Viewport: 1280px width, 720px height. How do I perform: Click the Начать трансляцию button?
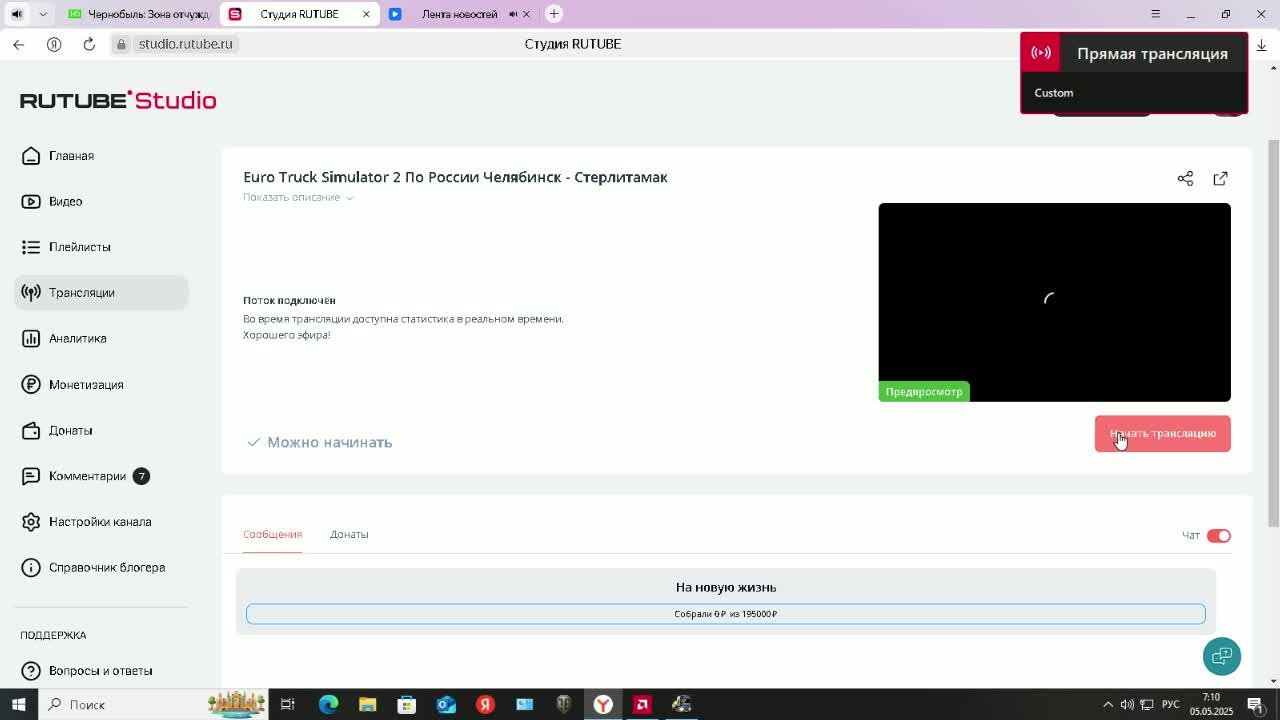click(x=1162, y=434)
